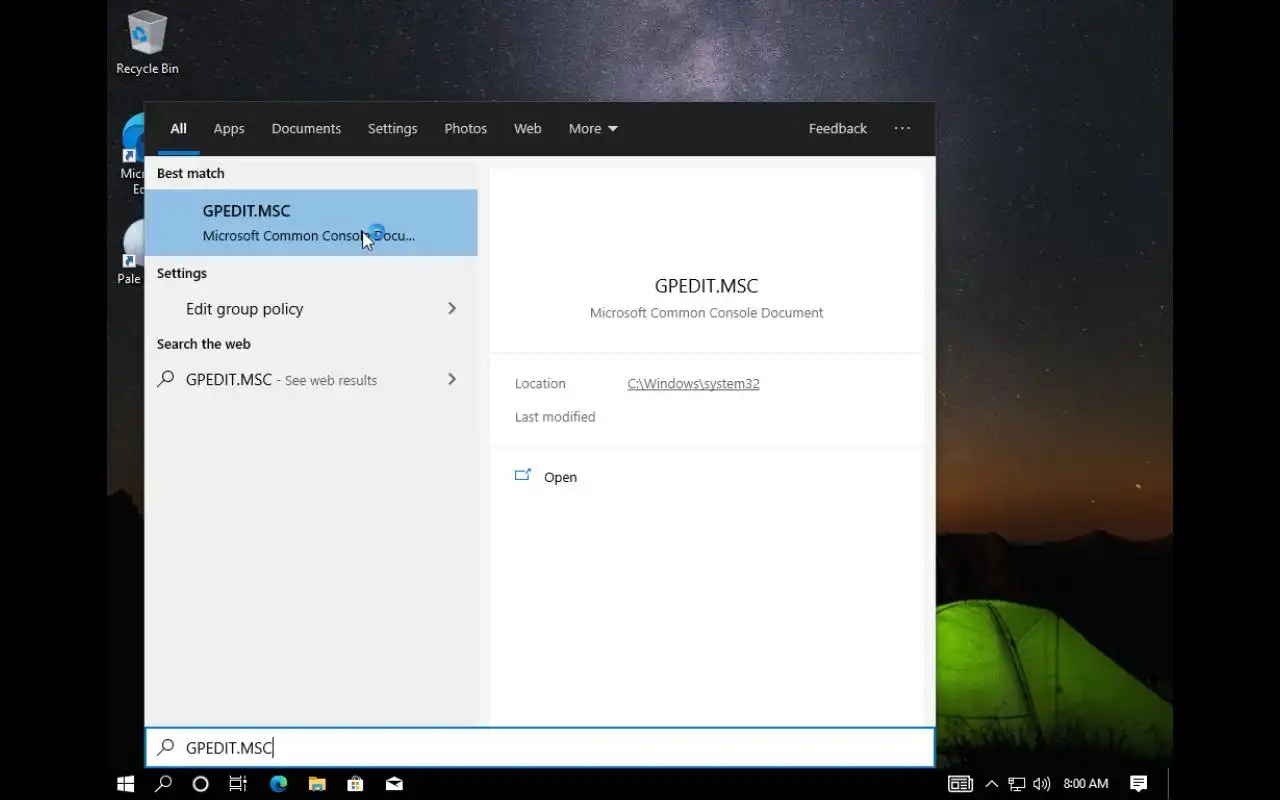Show hidden system tray icons
The image size is (1280, 800).
click(x=992, y=783)
